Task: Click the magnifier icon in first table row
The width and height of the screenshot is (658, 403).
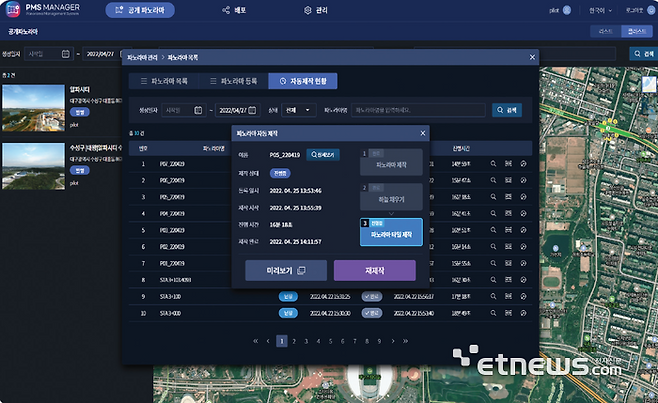Action: [494, 163]
